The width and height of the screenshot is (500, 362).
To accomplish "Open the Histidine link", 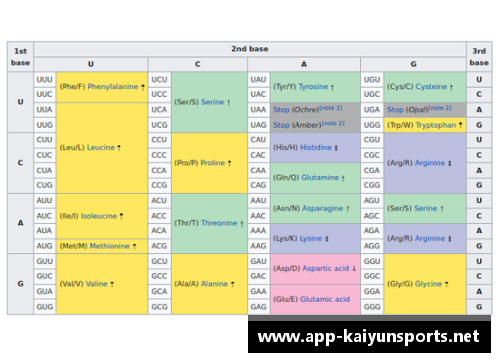I will pos(316,147).
